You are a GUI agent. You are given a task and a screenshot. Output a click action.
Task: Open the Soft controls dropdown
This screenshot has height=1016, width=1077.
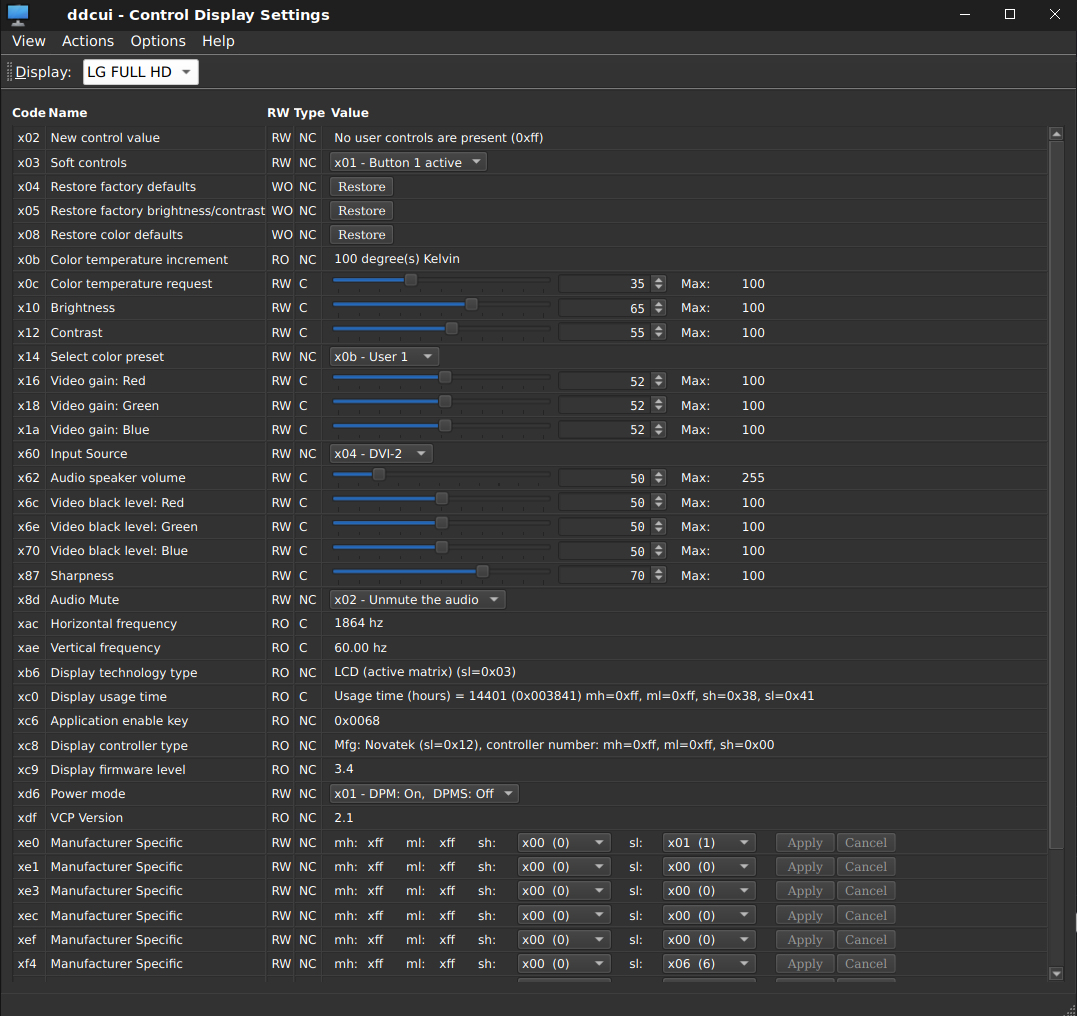(x=408, y=163)
